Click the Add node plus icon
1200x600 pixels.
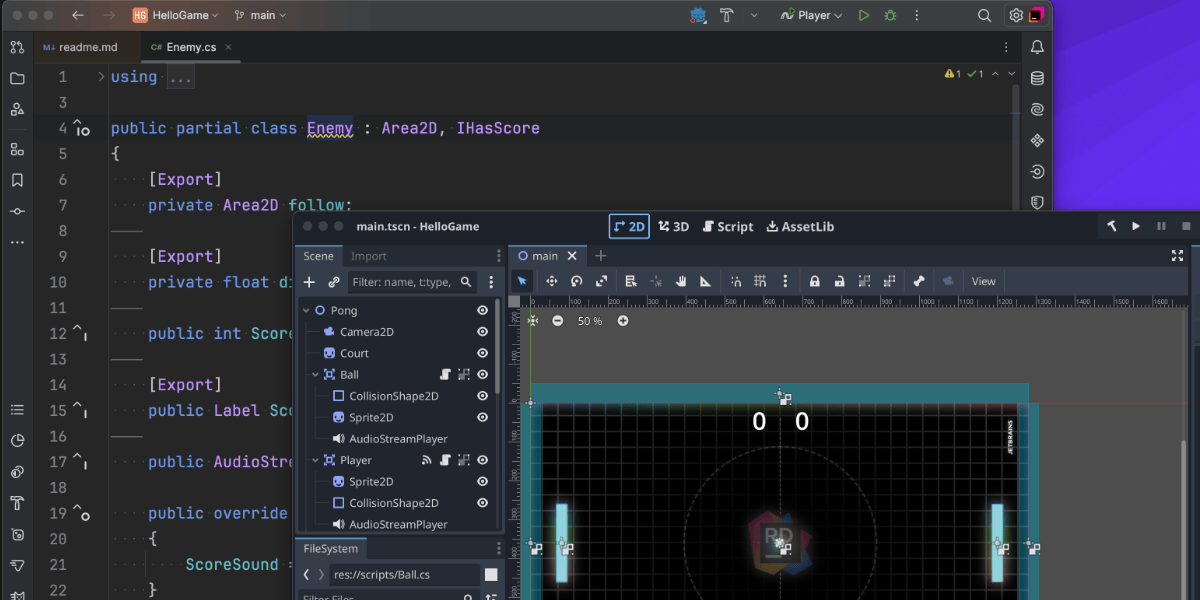tap(309, 282)
